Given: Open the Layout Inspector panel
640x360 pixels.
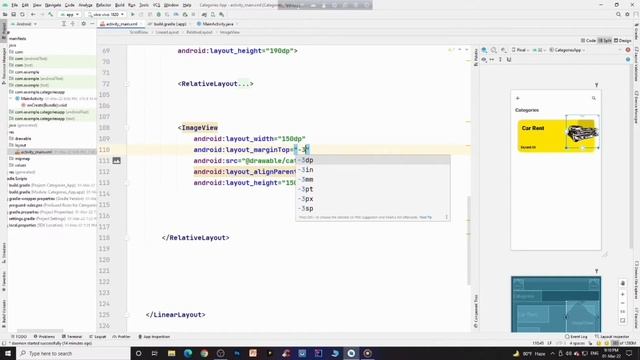Looking at the screenshot, I should pos(611,337).
